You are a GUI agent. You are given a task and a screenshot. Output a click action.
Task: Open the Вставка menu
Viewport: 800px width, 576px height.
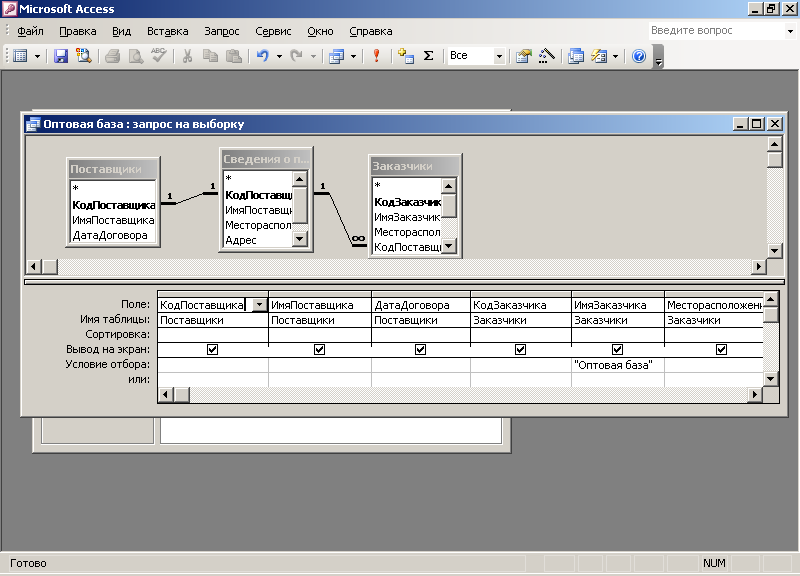167,31
